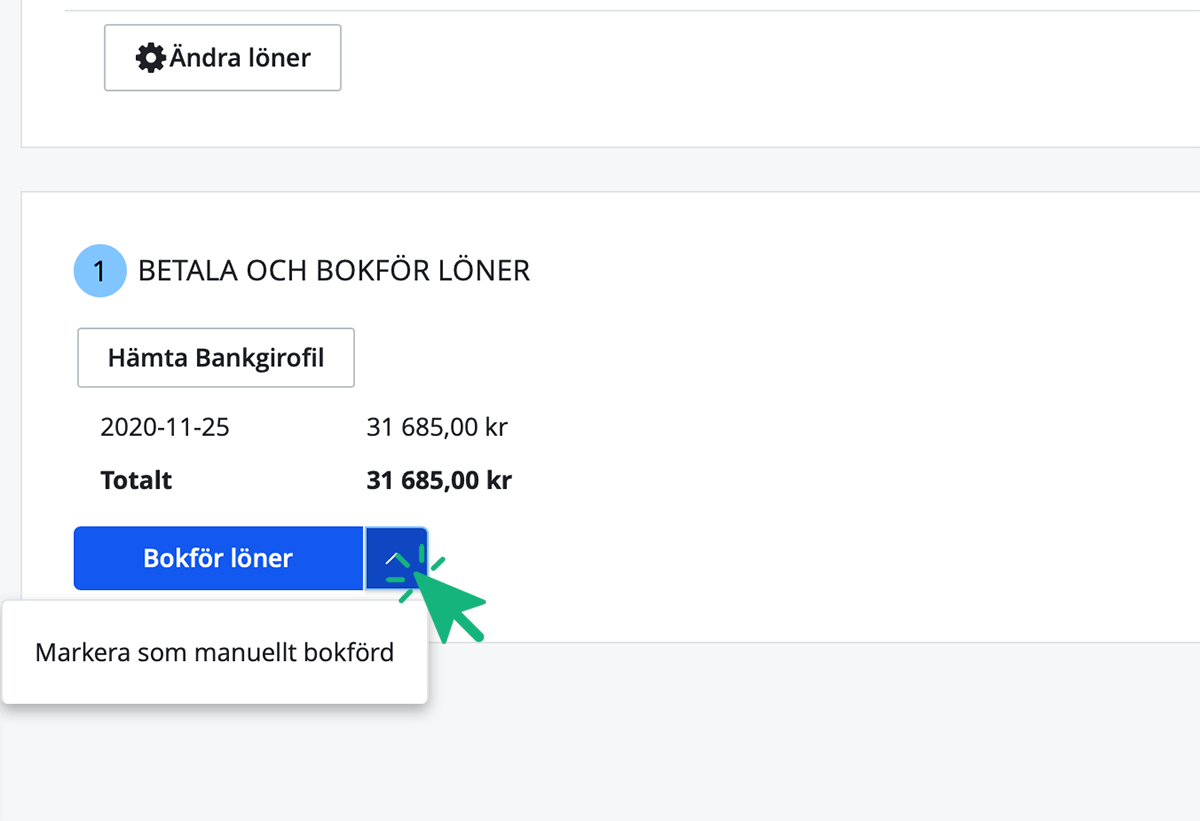Select the Totalt row label
This screenshot has height=821, width=1200.
[136, 480]
